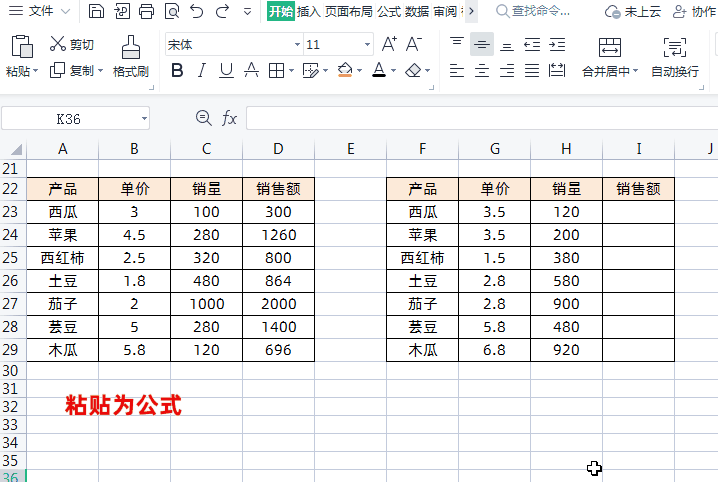Image resolution: width=718 pixels, height=482 pixels.
Task: Click the Name Box showing K36
Action: pyautogui.click(x=76, y=119)
